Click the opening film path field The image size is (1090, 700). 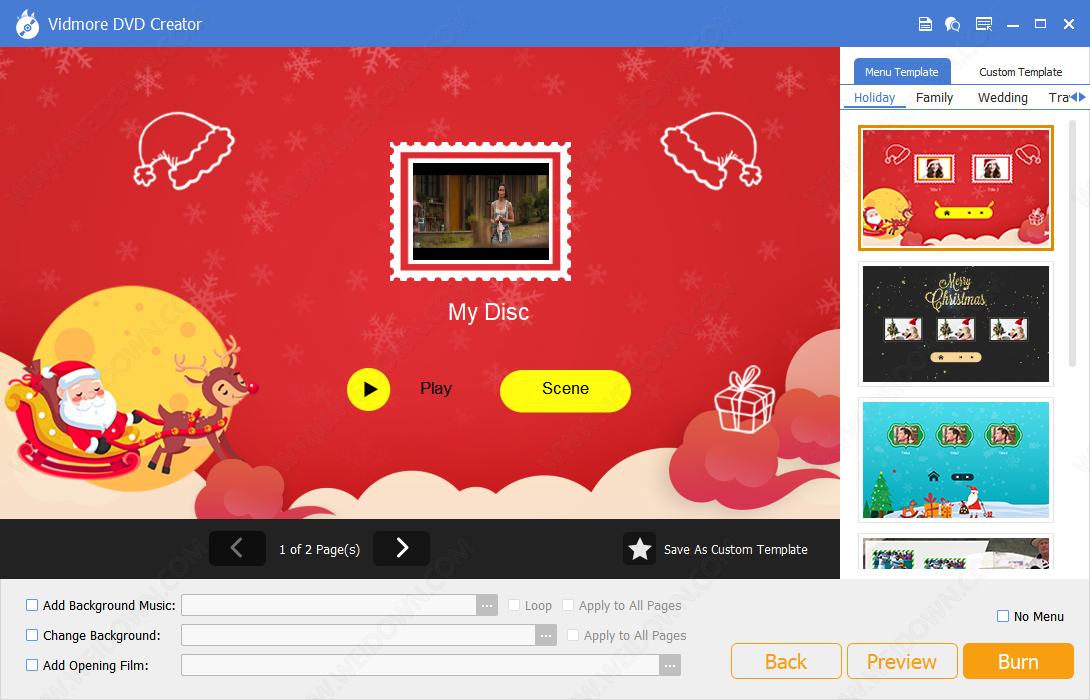pyautogui.click(x=421, y=665)
